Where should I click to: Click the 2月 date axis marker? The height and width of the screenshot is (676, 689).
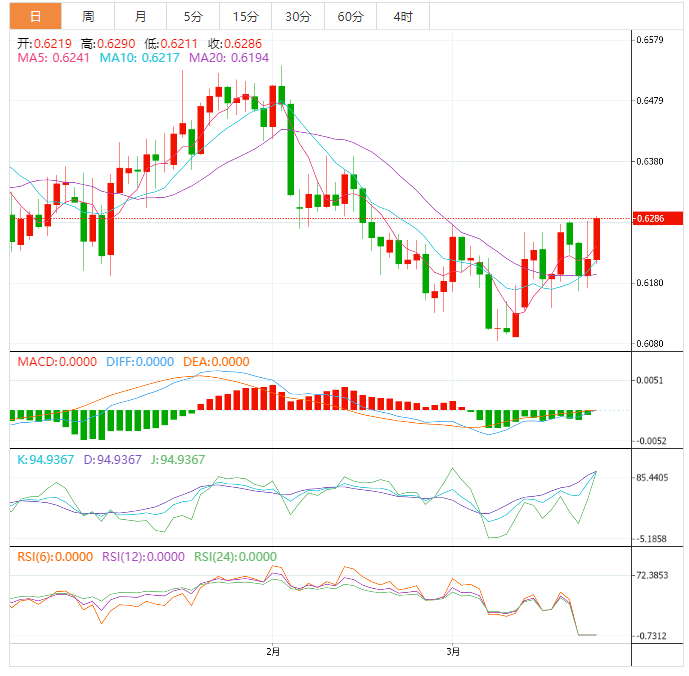click(x=273, y=652)
